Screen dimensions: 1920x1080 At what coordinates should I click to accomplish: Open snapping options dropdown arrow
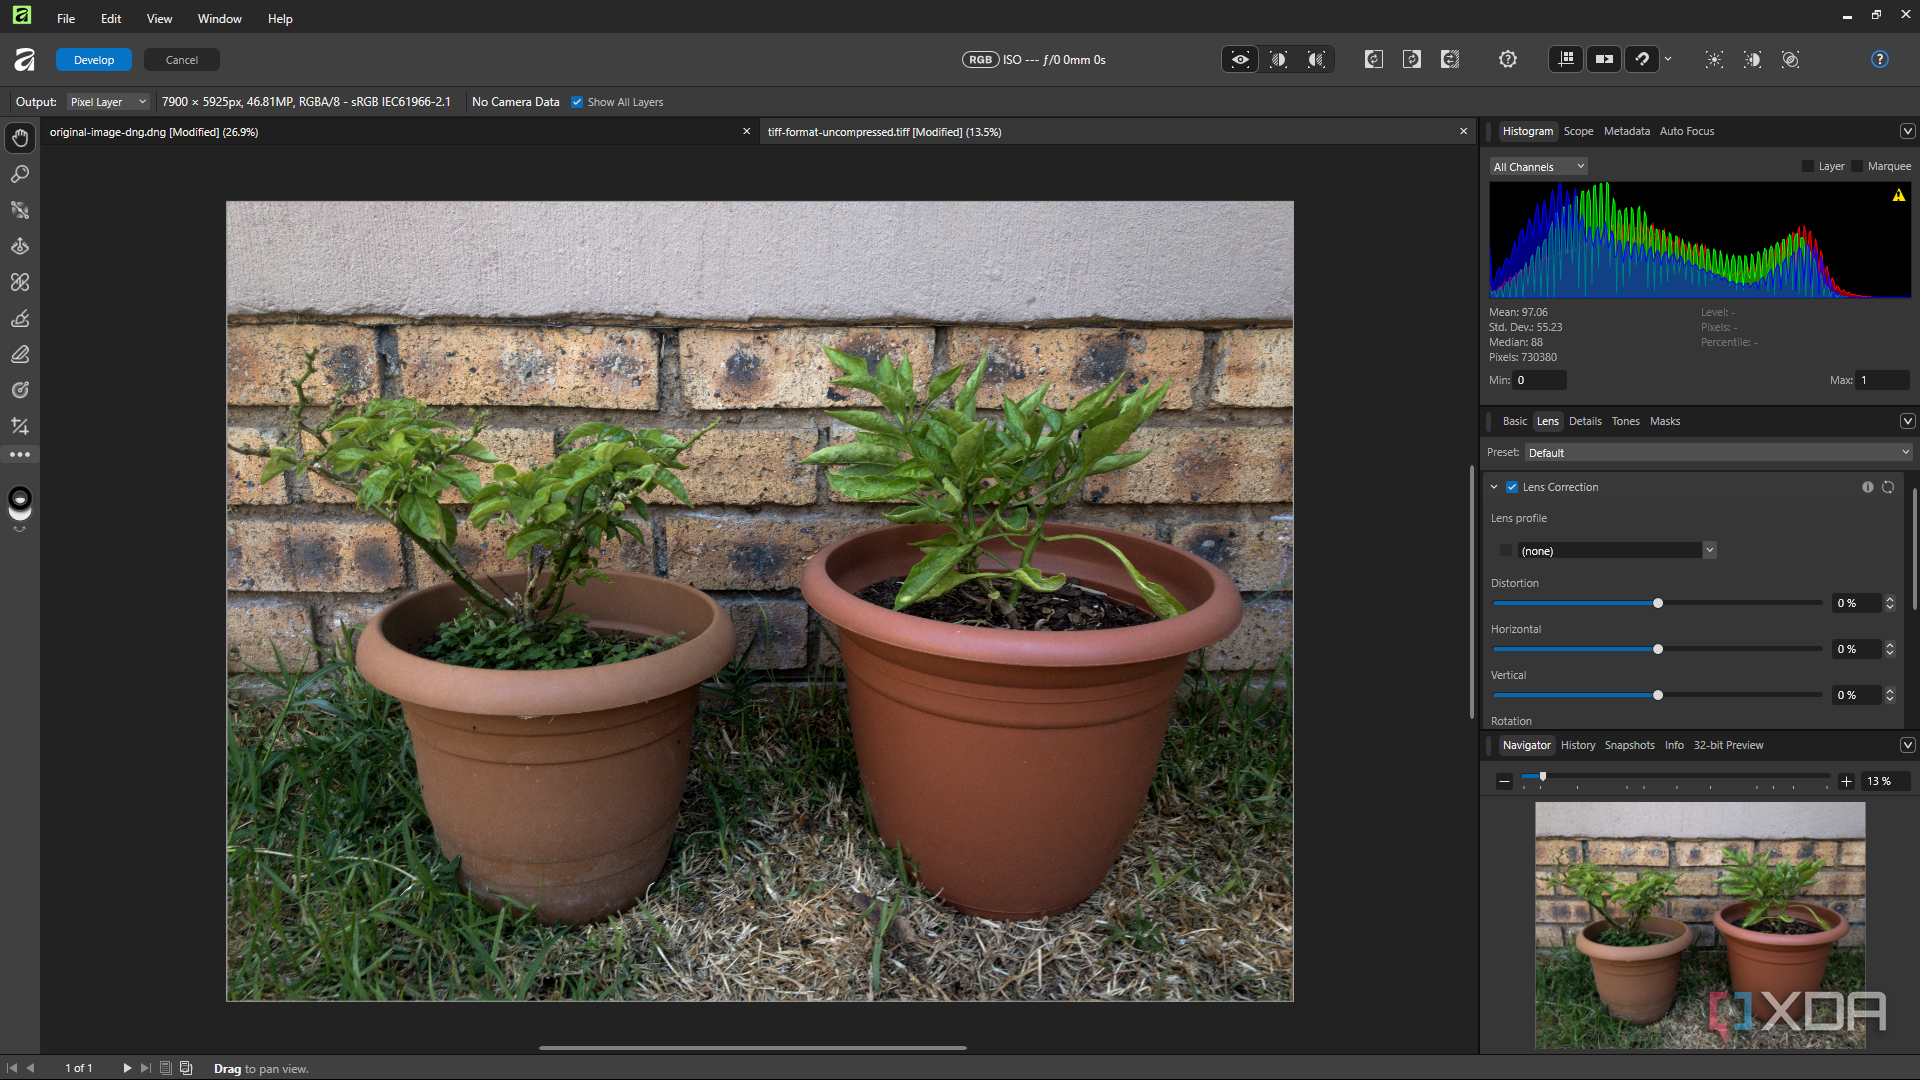click(x=1668, y=60)
